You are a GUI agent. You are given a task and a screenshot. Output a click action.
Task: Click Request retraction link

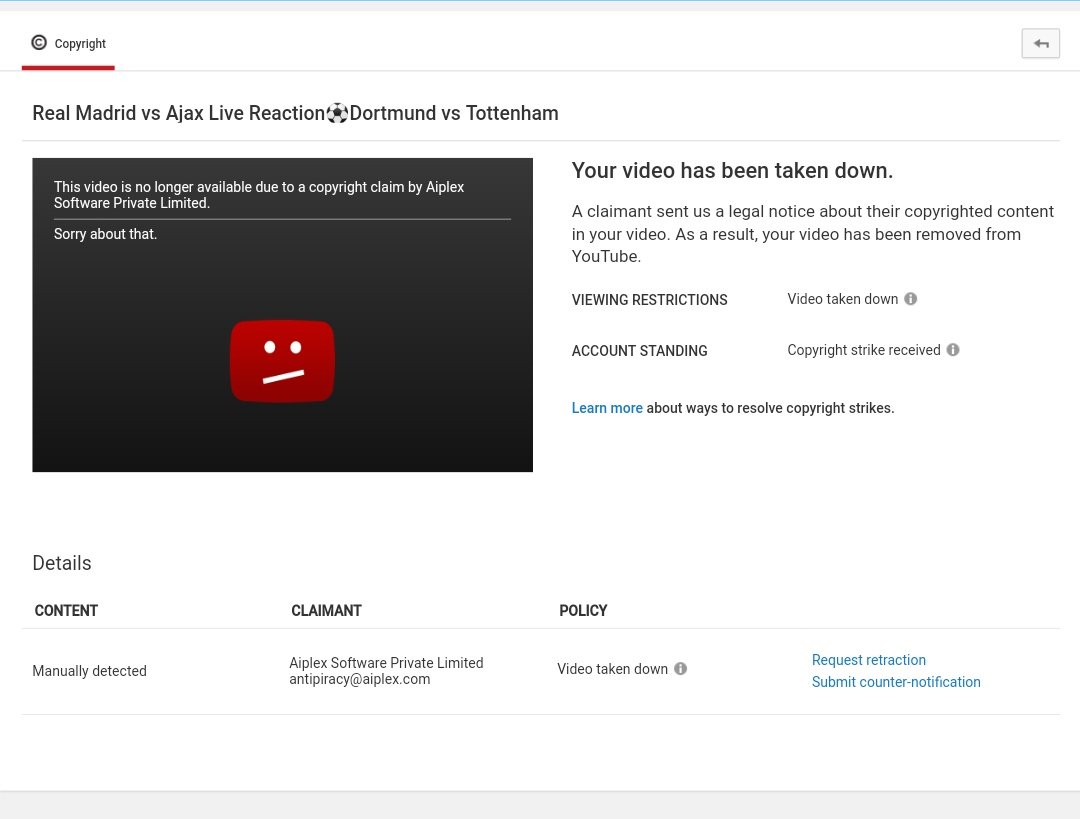point(869,660)
